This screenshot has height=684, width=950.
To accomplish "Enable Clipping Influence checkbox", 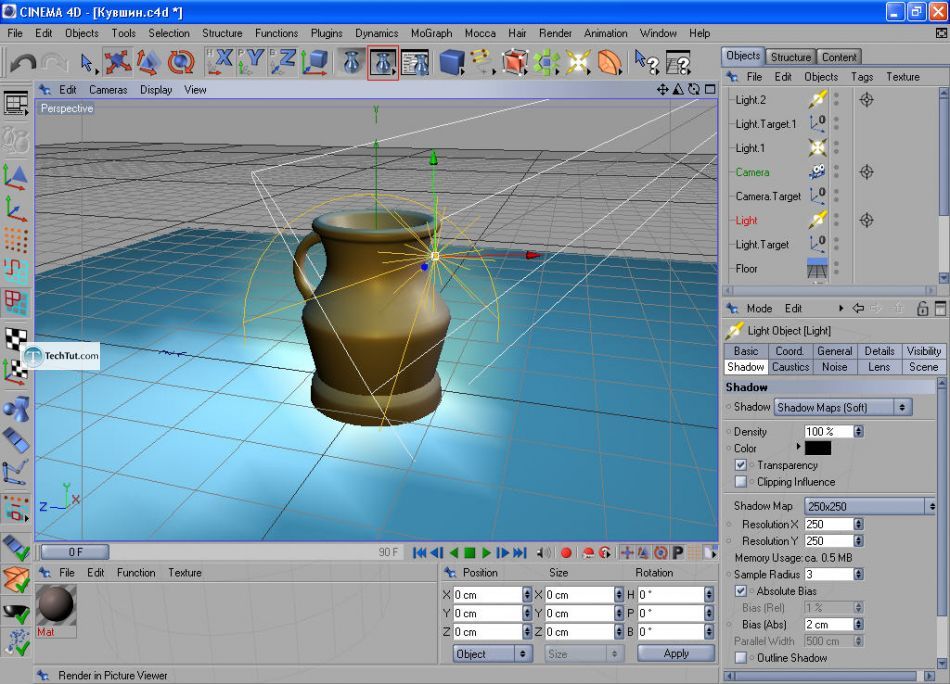I will (740, 482).
